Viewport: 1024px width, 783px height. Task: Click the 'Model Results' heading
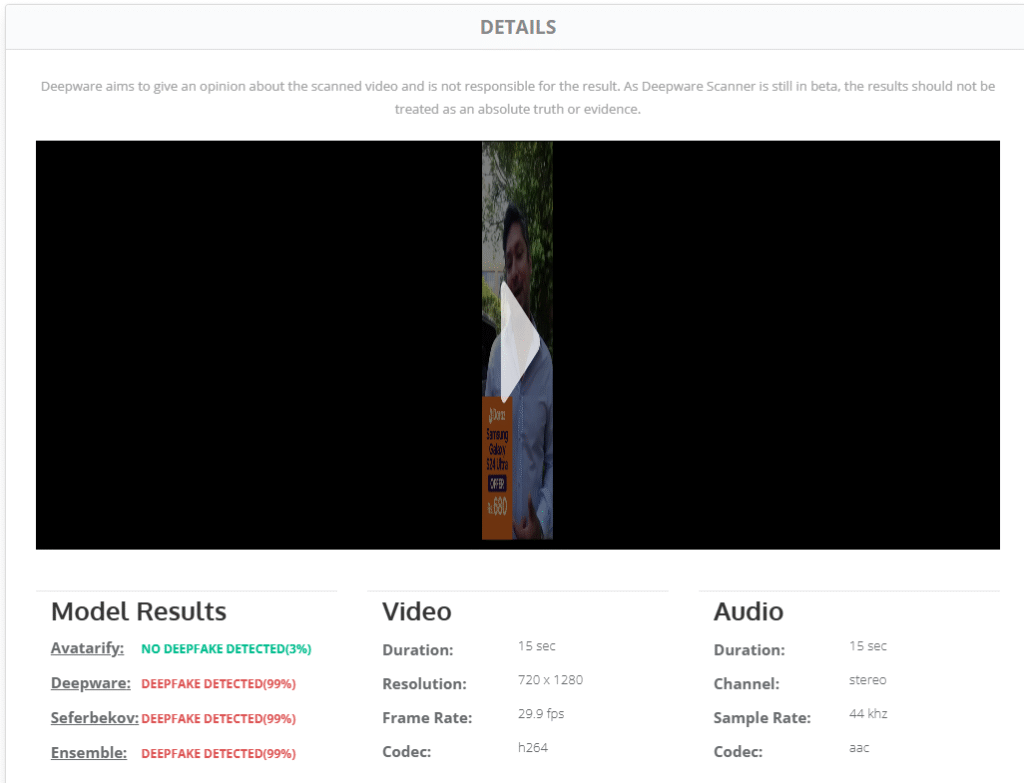pyautogui.click(x=138, y=612)
